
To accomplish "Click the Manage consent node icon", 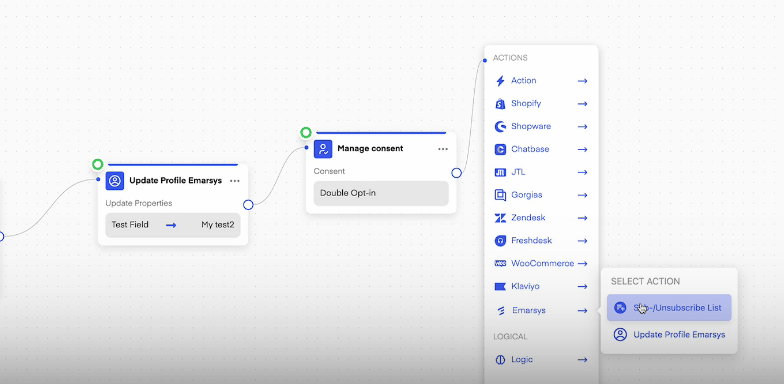I will [x=323, y=148].
